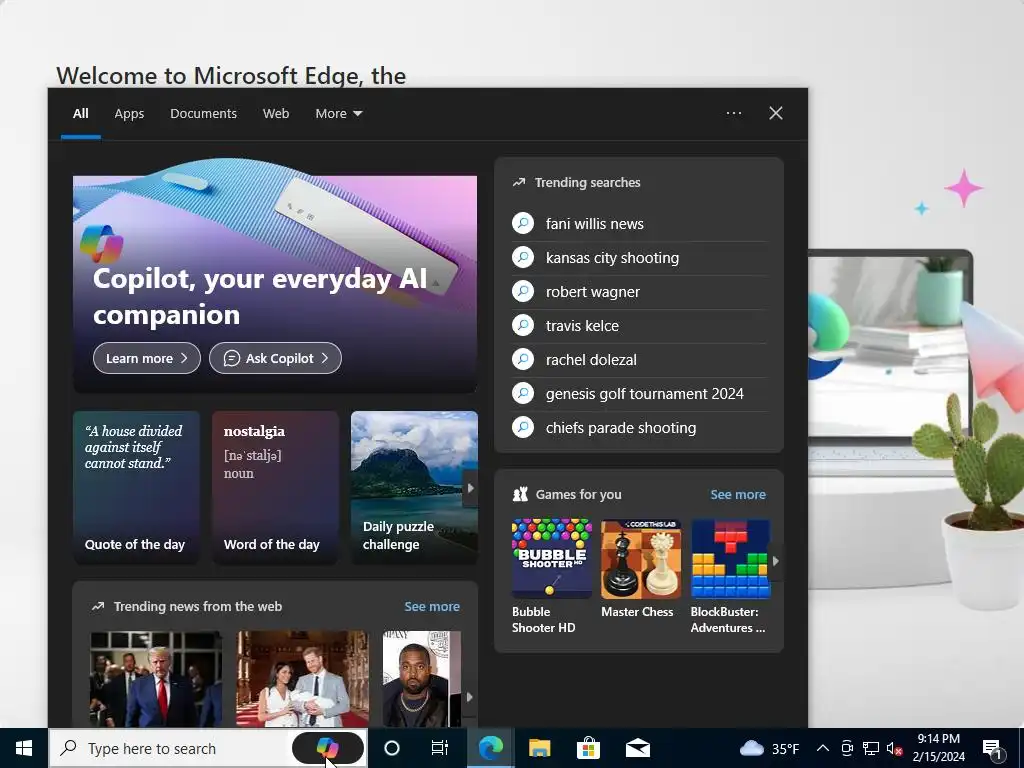Click the Type here to search field

pos(170,748)
